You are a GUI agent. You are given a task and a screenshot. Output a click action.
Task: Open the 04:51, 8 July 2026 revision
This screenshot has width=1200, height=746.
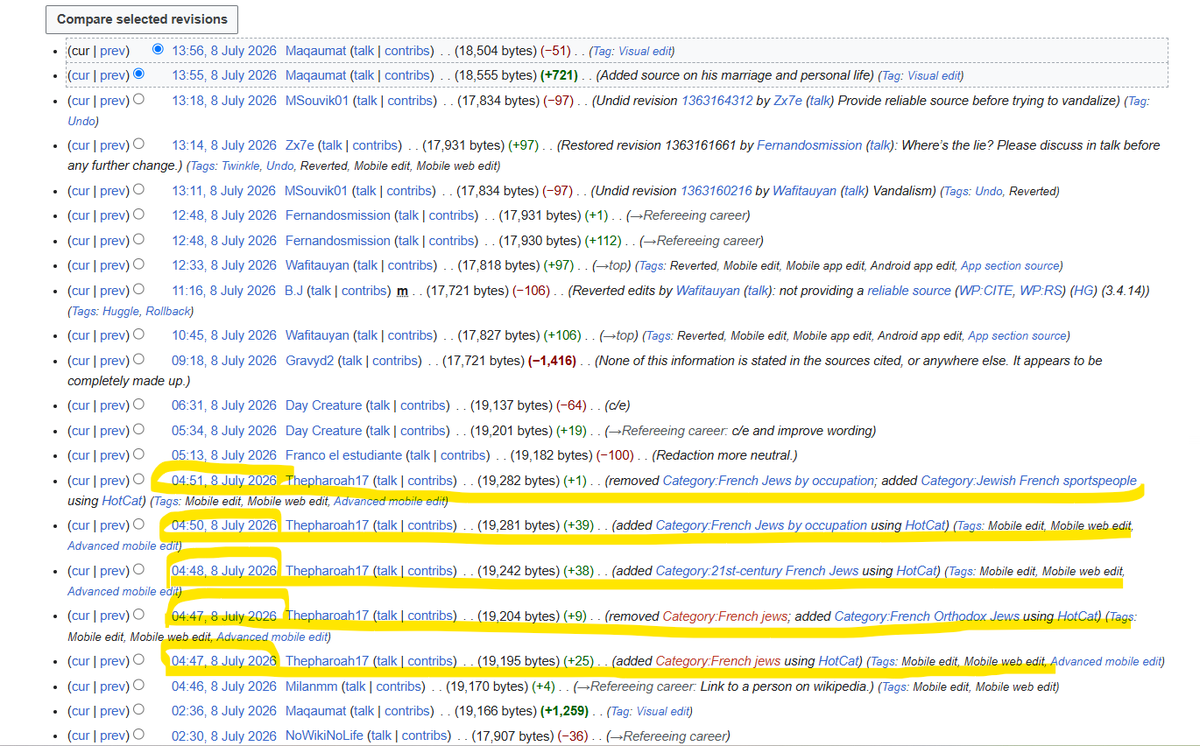coord(224,481)
